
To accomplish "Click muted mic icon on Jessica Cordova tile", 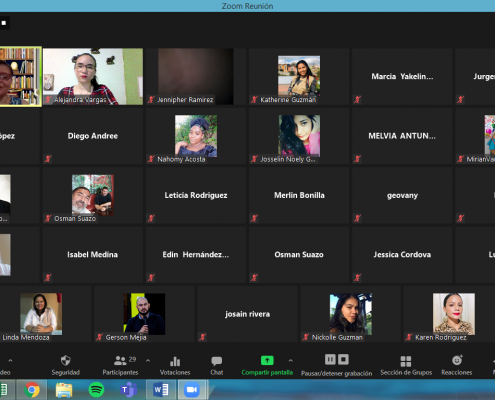I will 357,277.
